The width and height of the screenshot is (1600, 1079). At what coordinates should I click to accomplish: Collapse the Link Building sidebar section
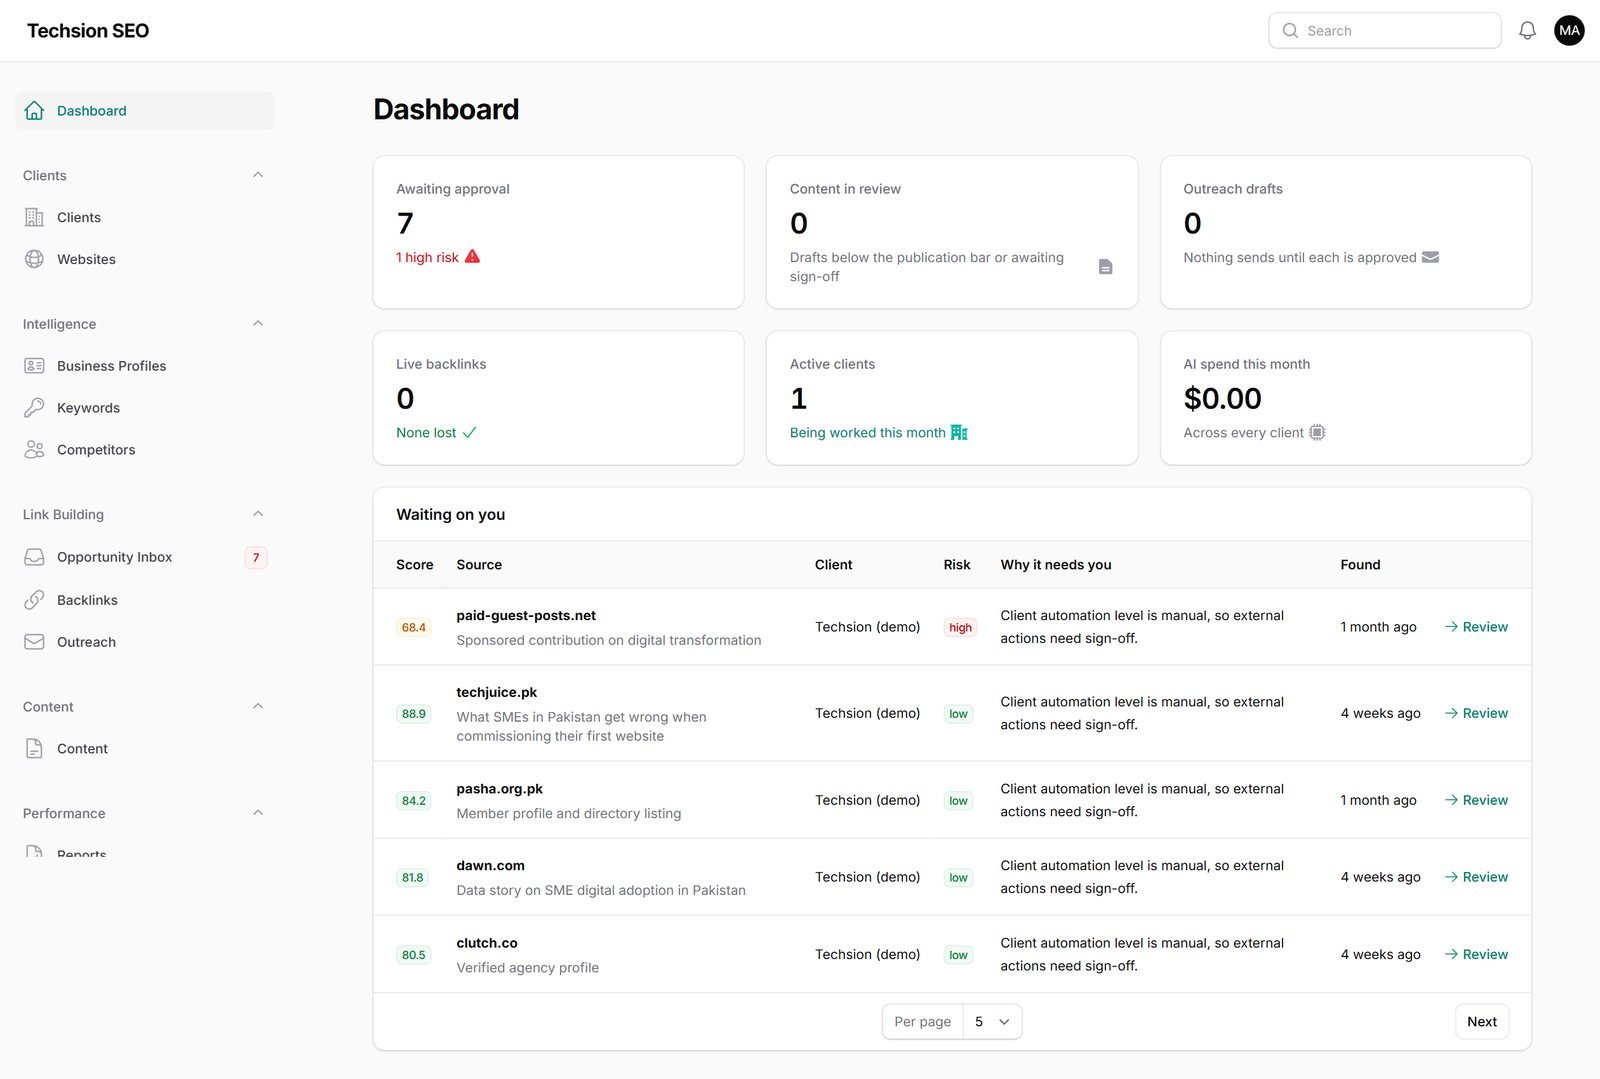click(258, 514)
